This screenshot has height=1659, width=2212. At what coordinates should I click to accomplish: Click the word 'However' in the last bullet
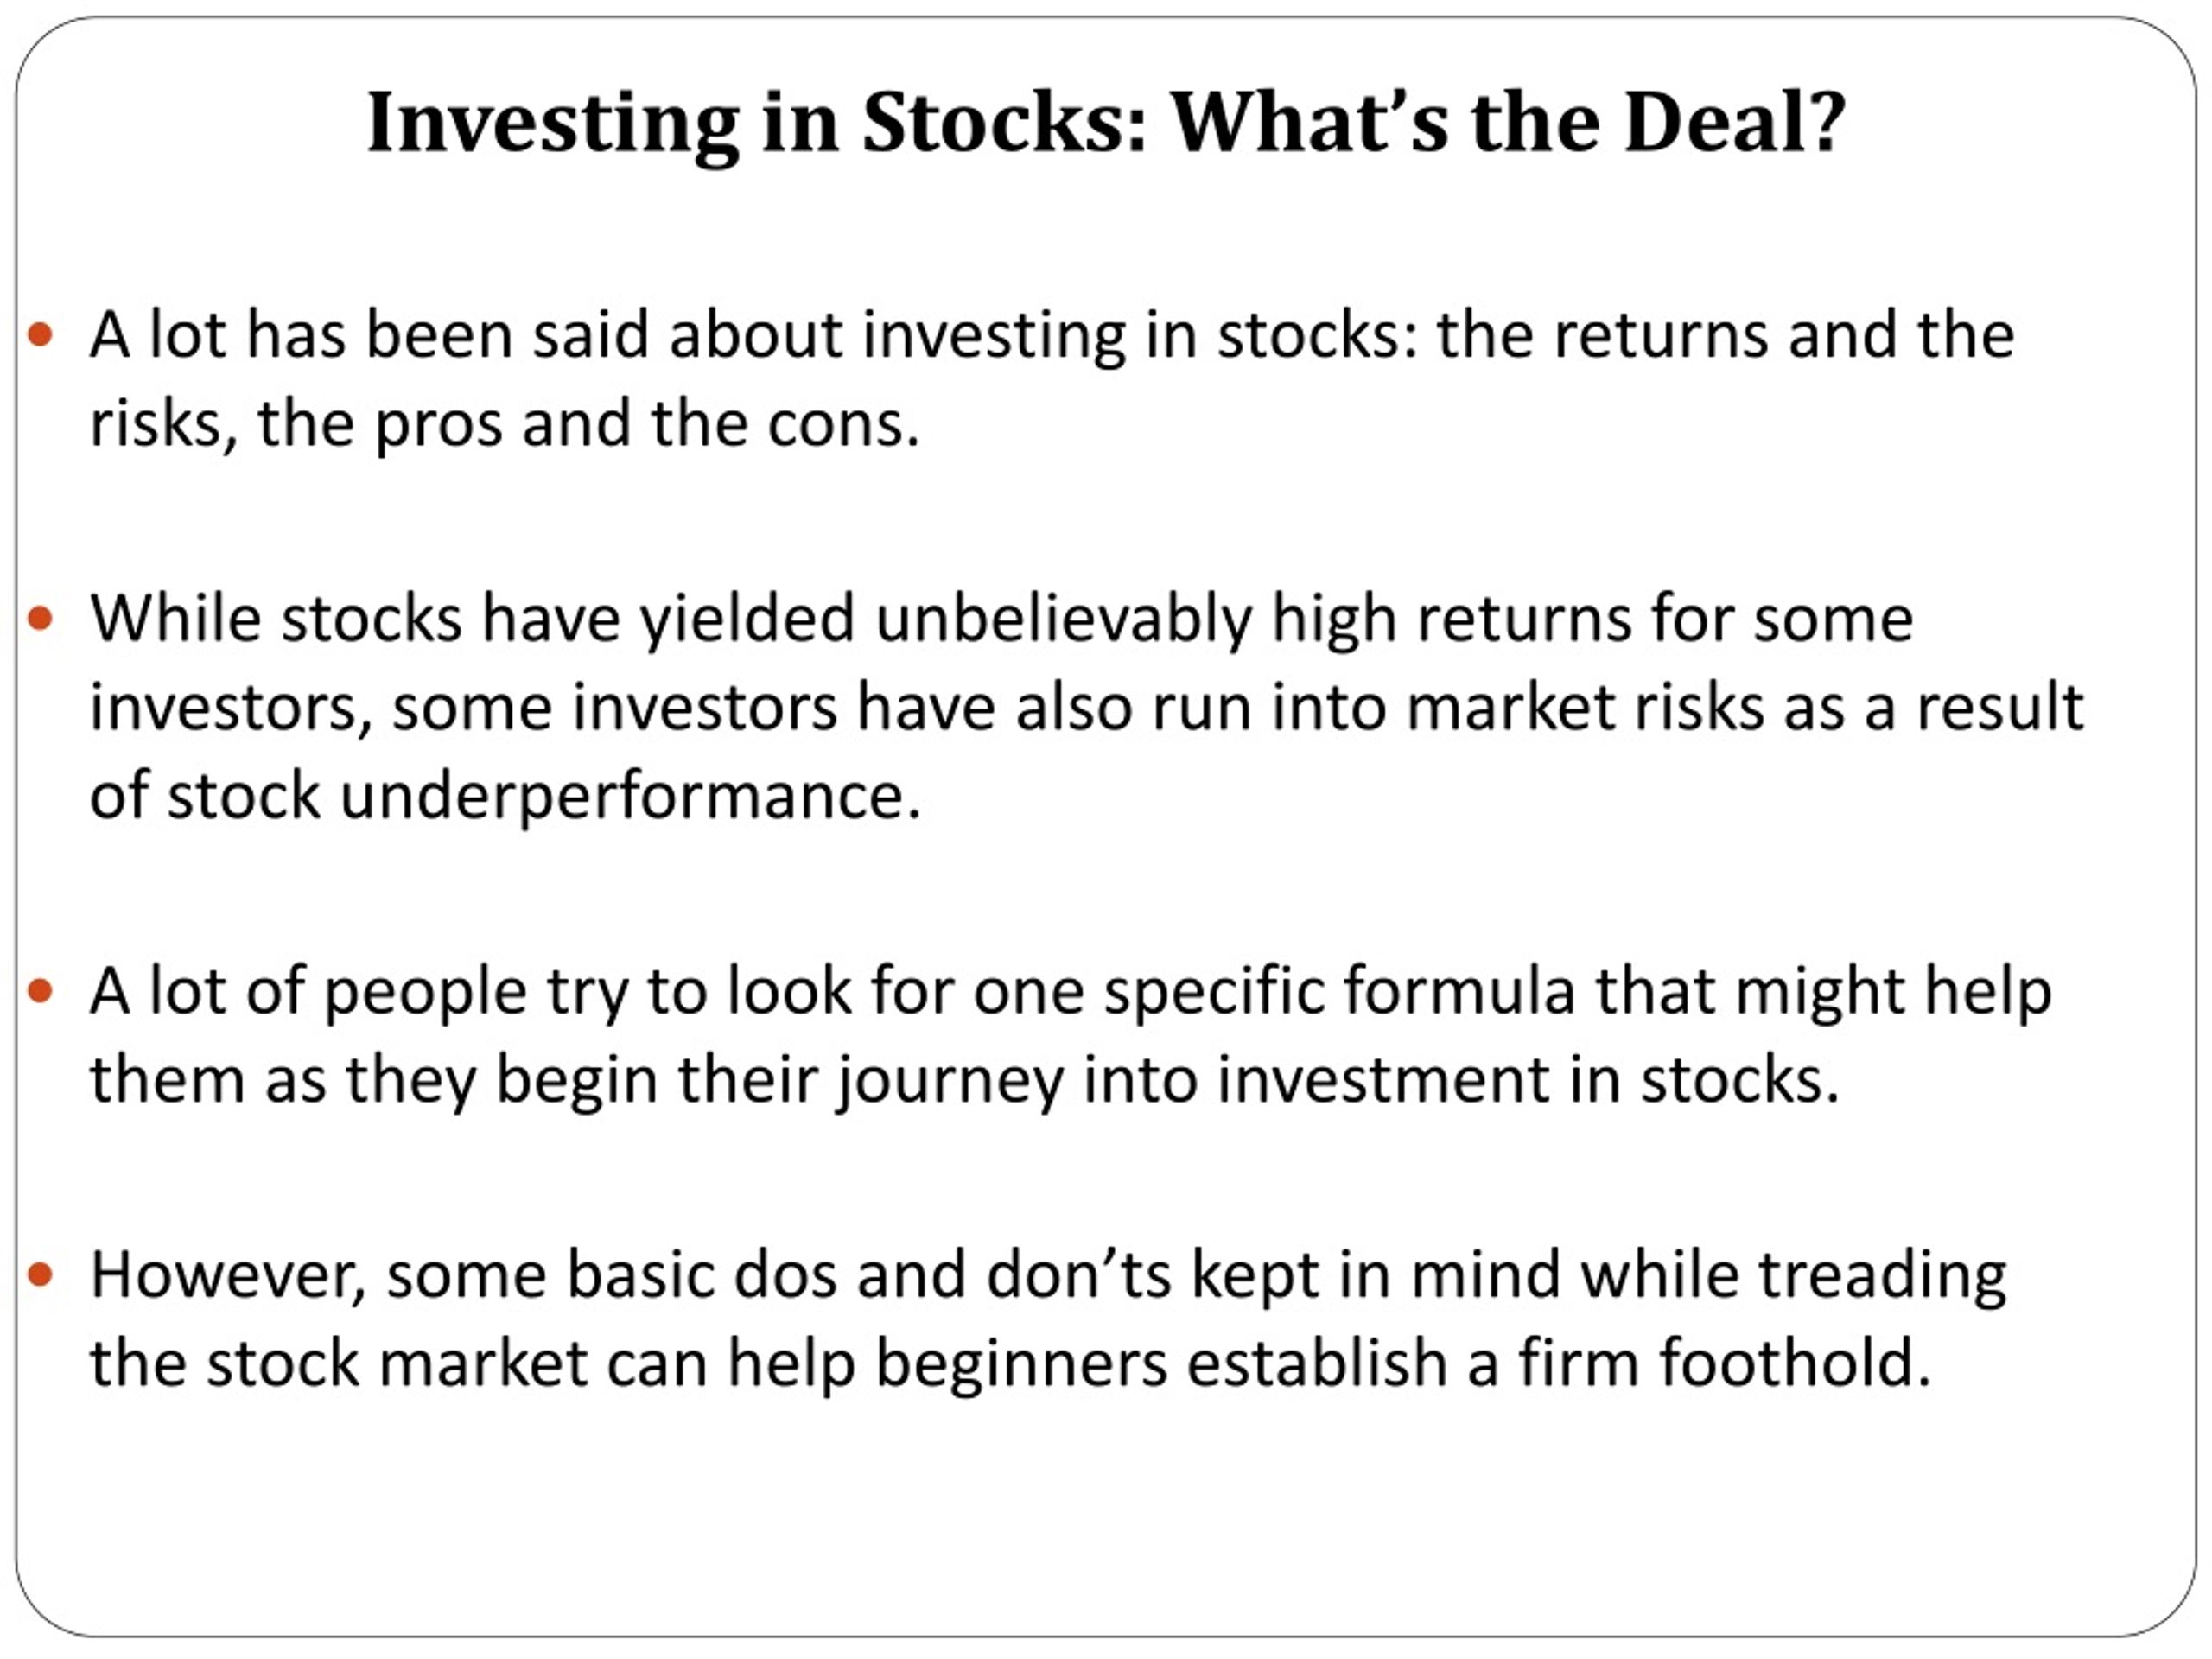point(222,1275)
